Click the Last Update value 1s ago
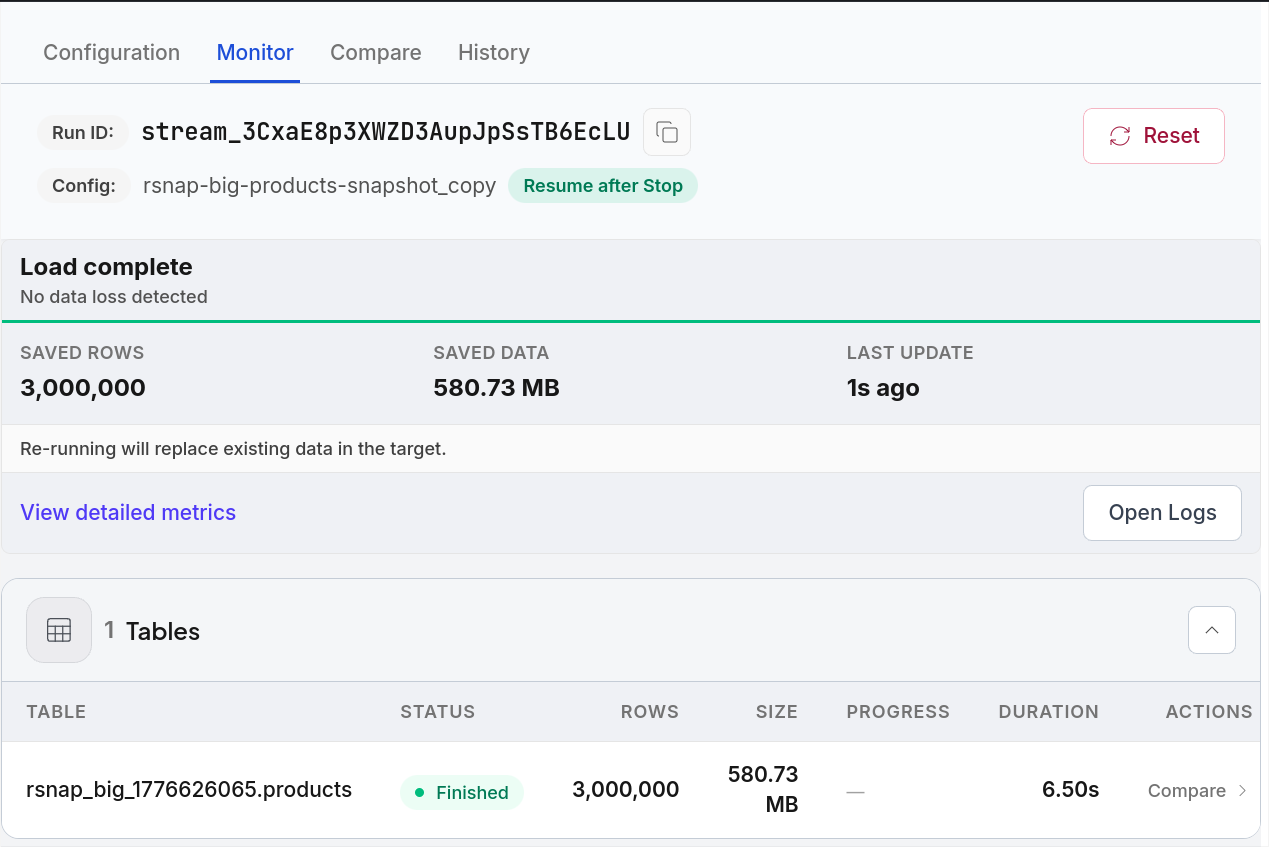 click(x=883, y=388)
